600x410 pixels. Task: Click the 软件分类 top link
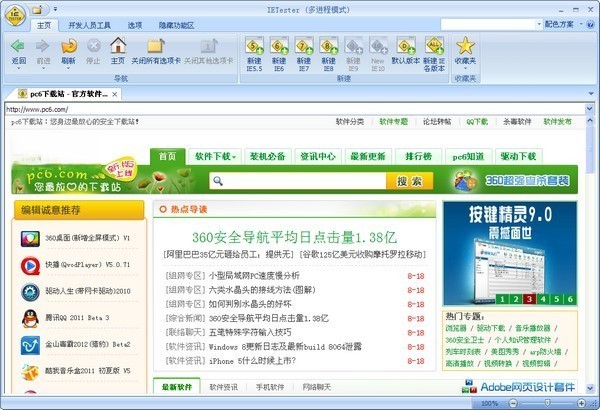(350, 122)
